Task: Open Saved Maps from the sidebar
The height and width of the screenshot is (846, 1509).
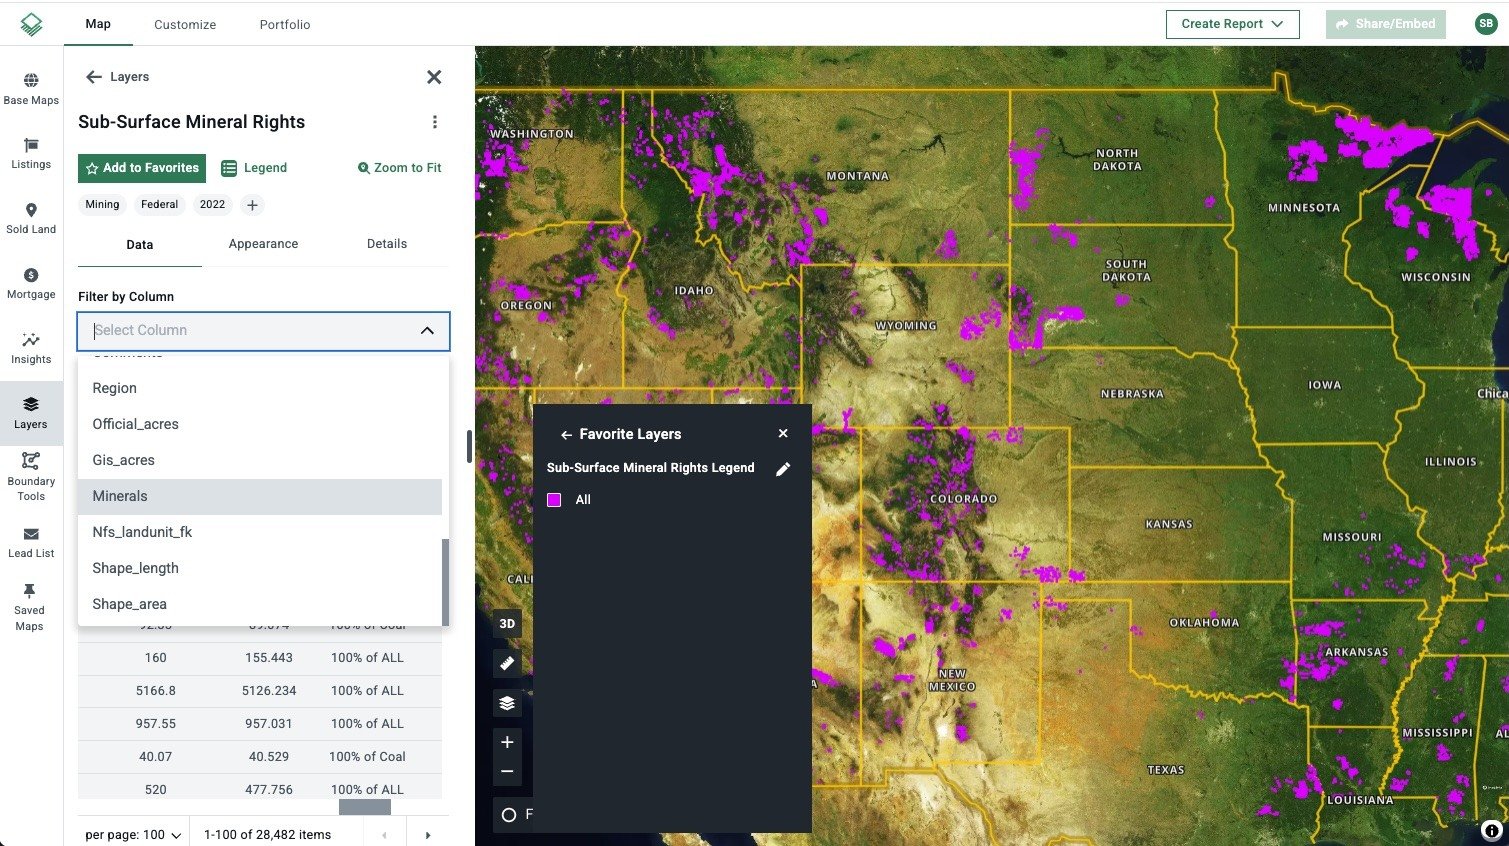Action: click(30, 605)
